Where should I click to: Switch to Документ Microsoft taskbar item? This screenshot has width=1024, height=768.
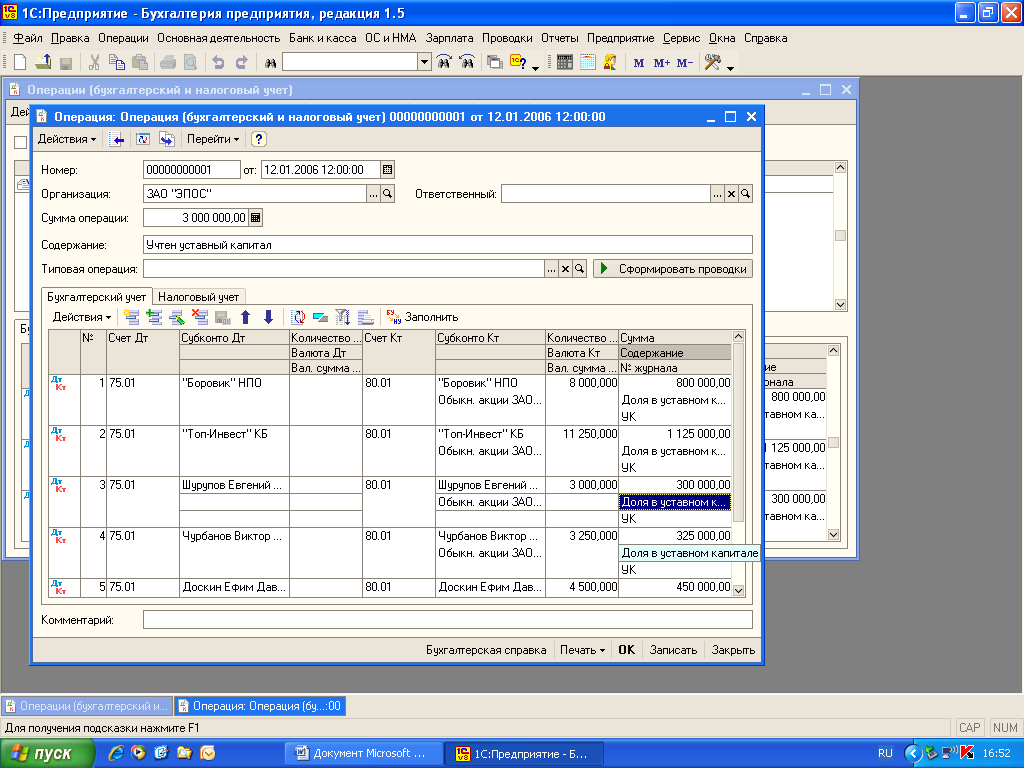pyautogui.click(x=364, y=753)
